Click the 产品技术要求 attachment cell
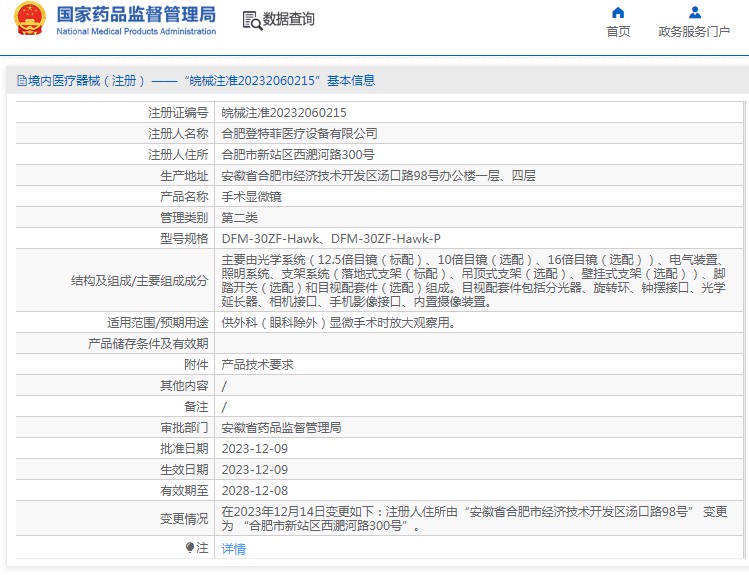Screen dimensions: 749x575 (257, 365)
